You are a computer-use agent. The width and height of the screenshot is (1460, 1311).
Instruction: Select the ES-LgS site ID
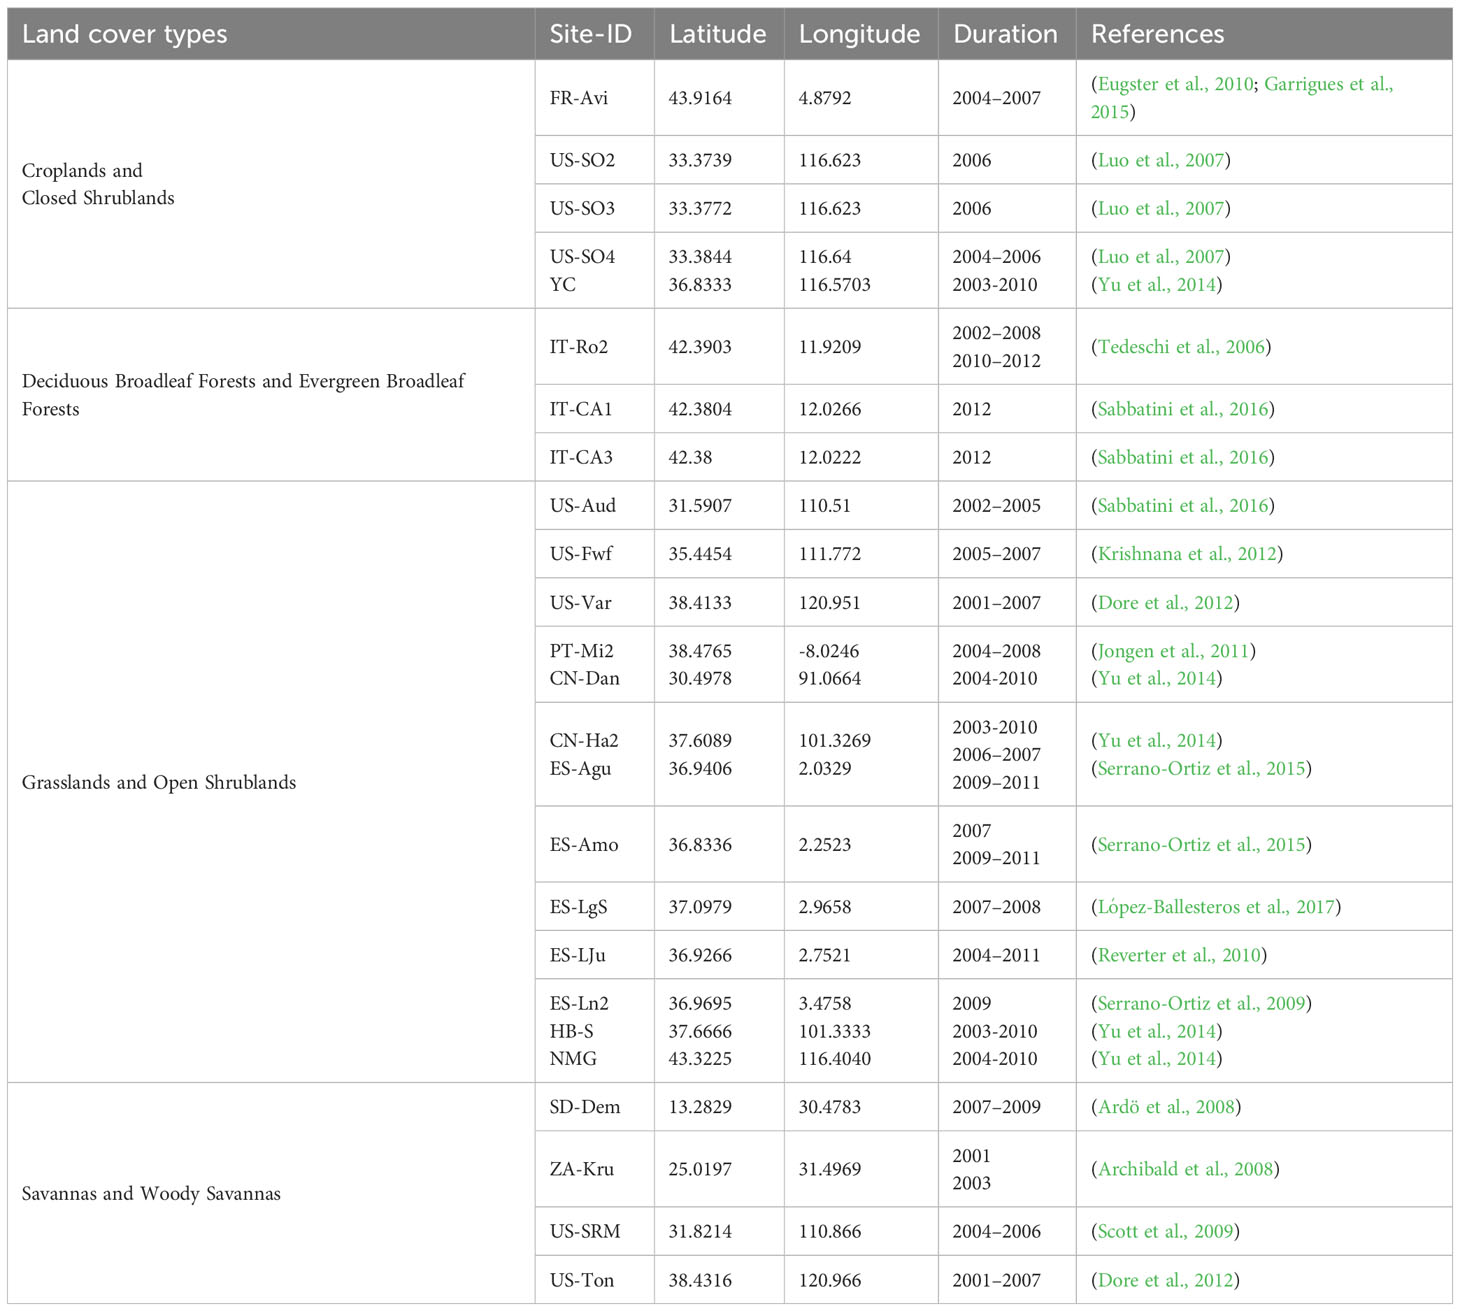[x=579, y=907]
